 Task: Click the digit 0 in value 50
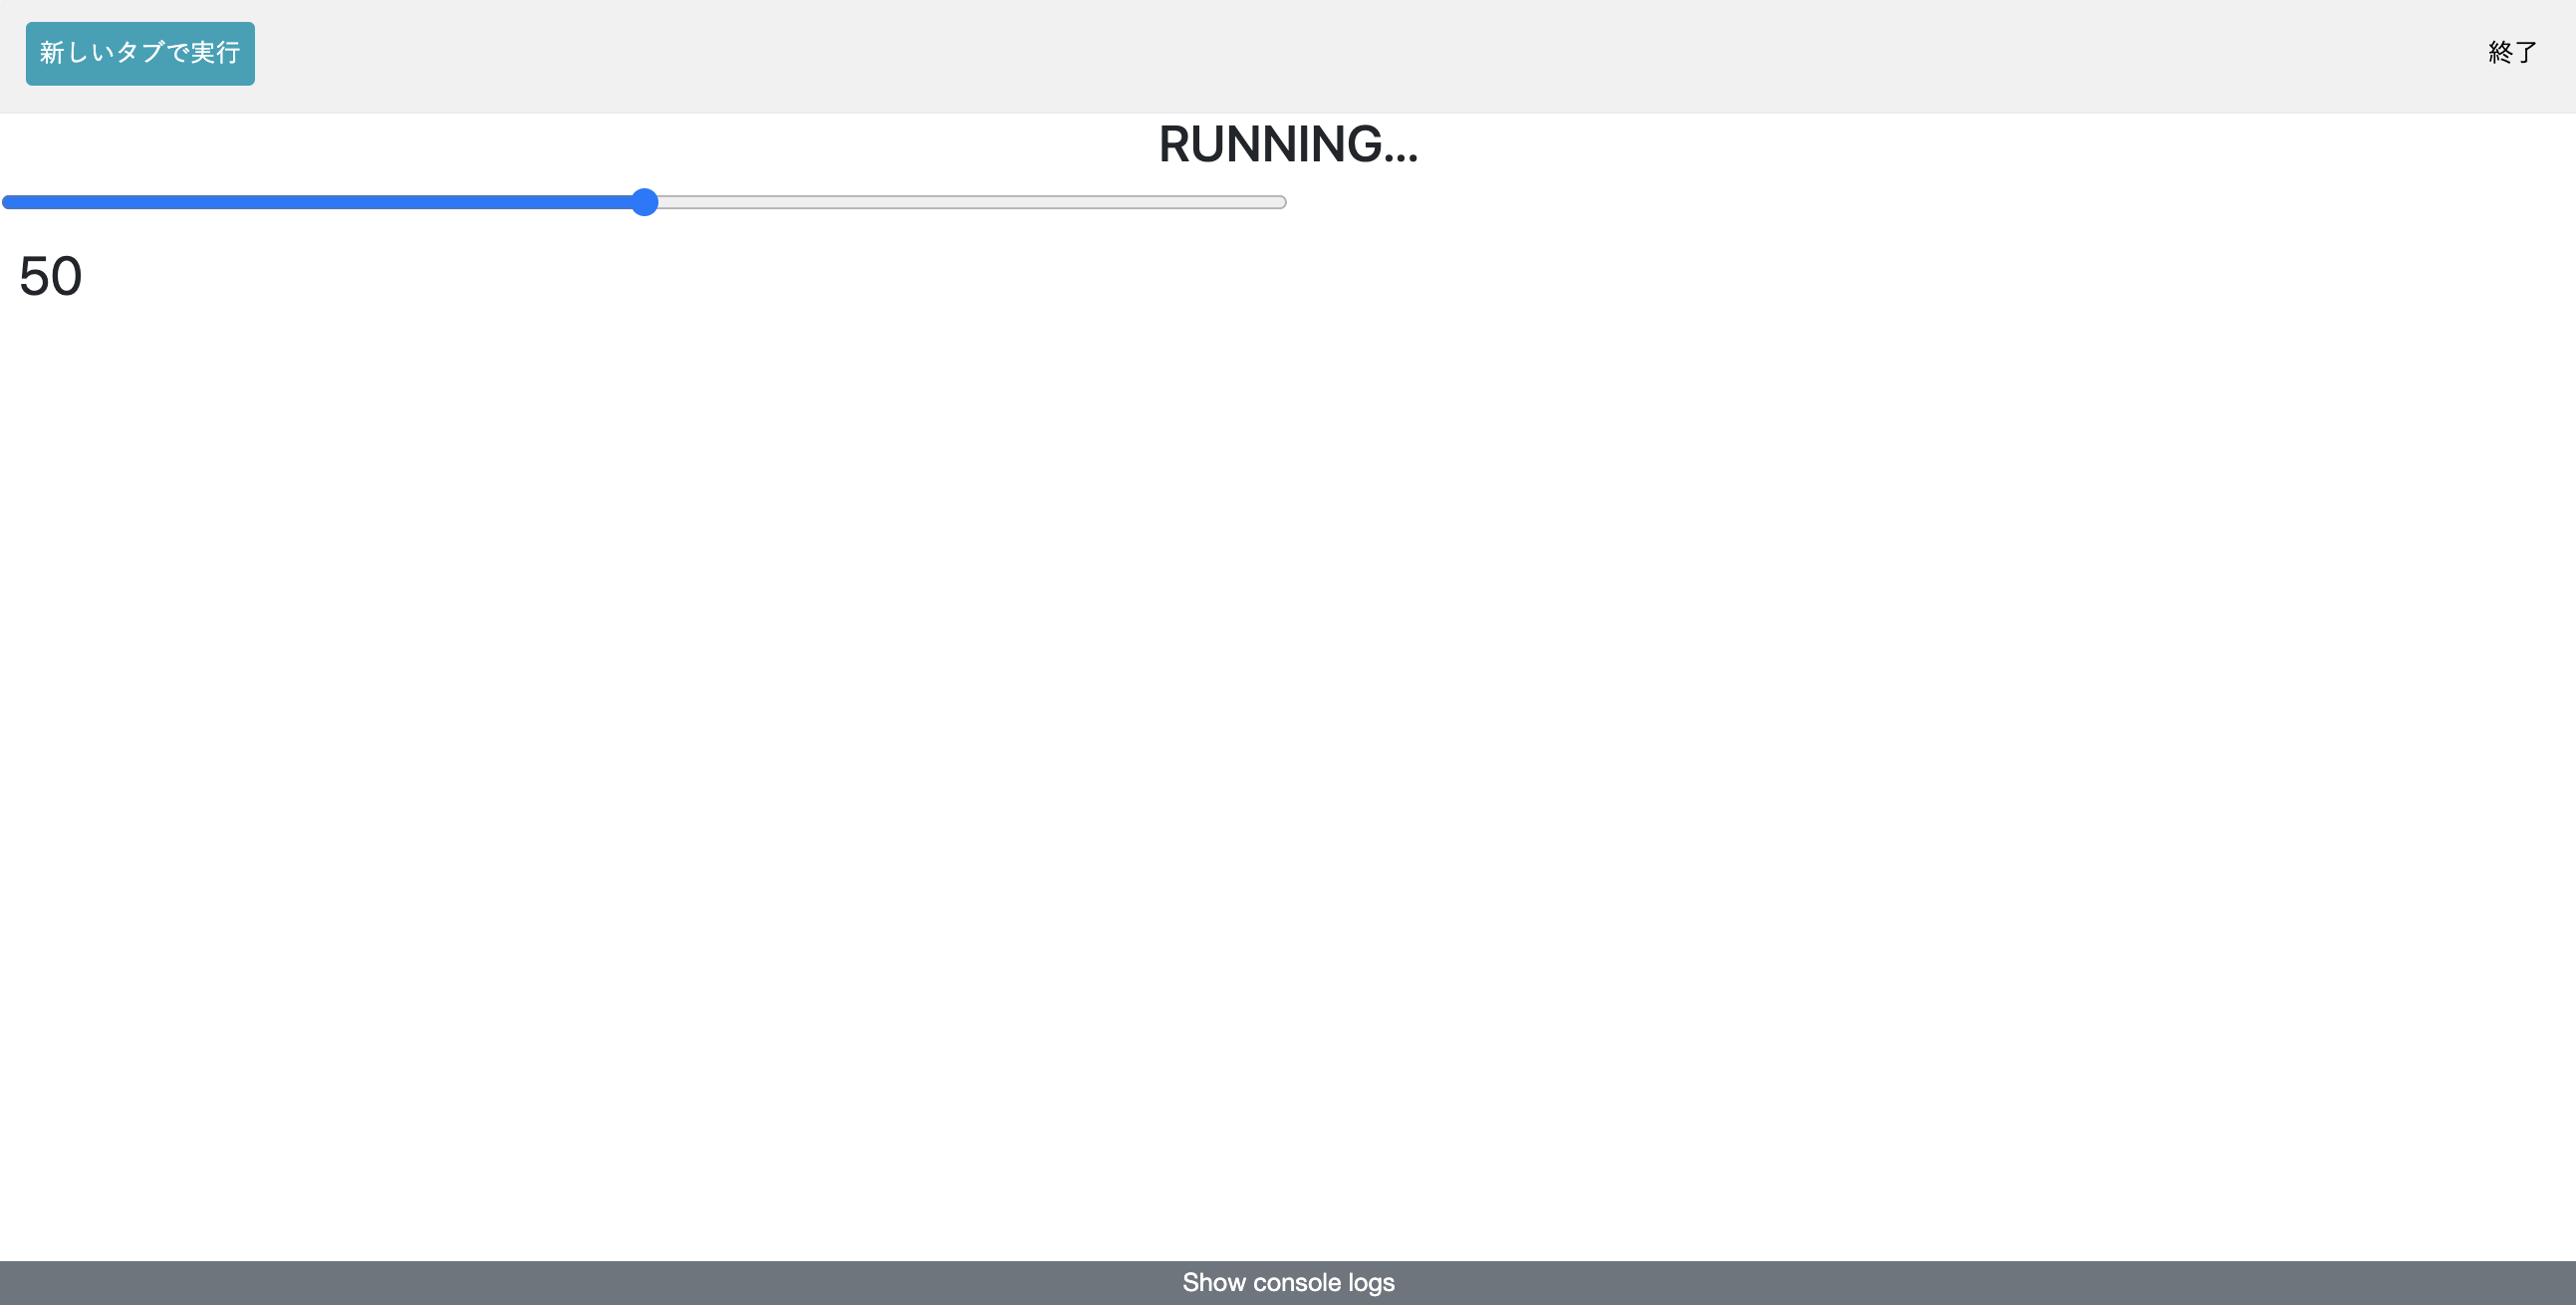coord(66,276)
